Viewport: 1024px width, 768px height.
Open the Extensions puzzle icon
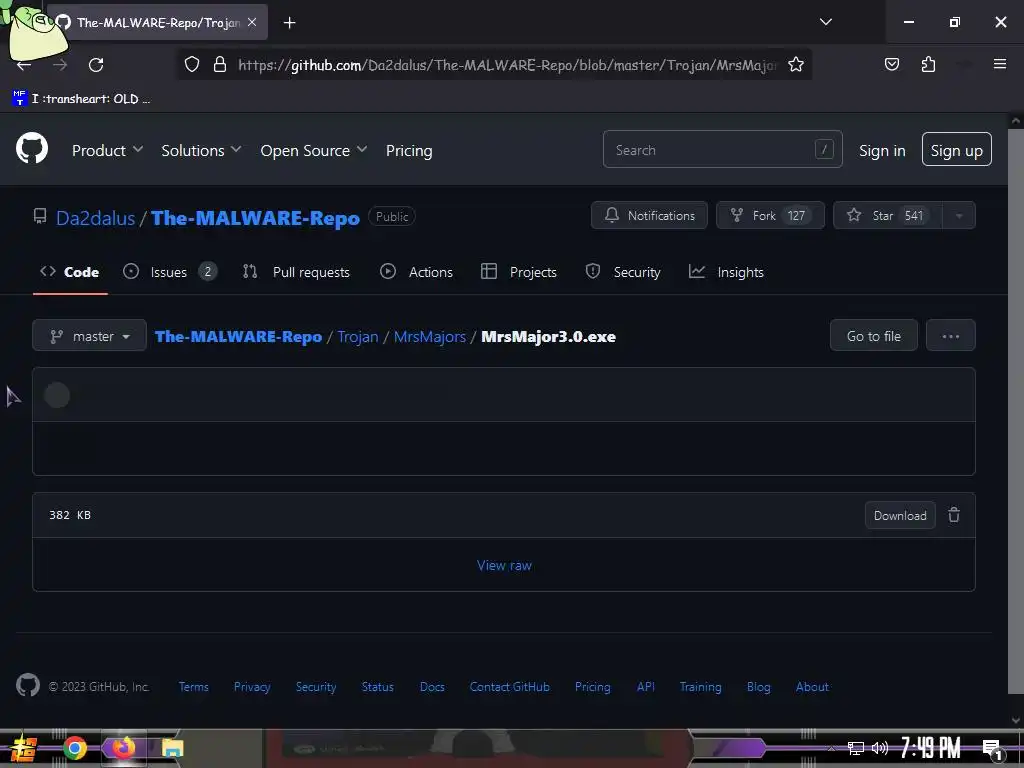928,64
